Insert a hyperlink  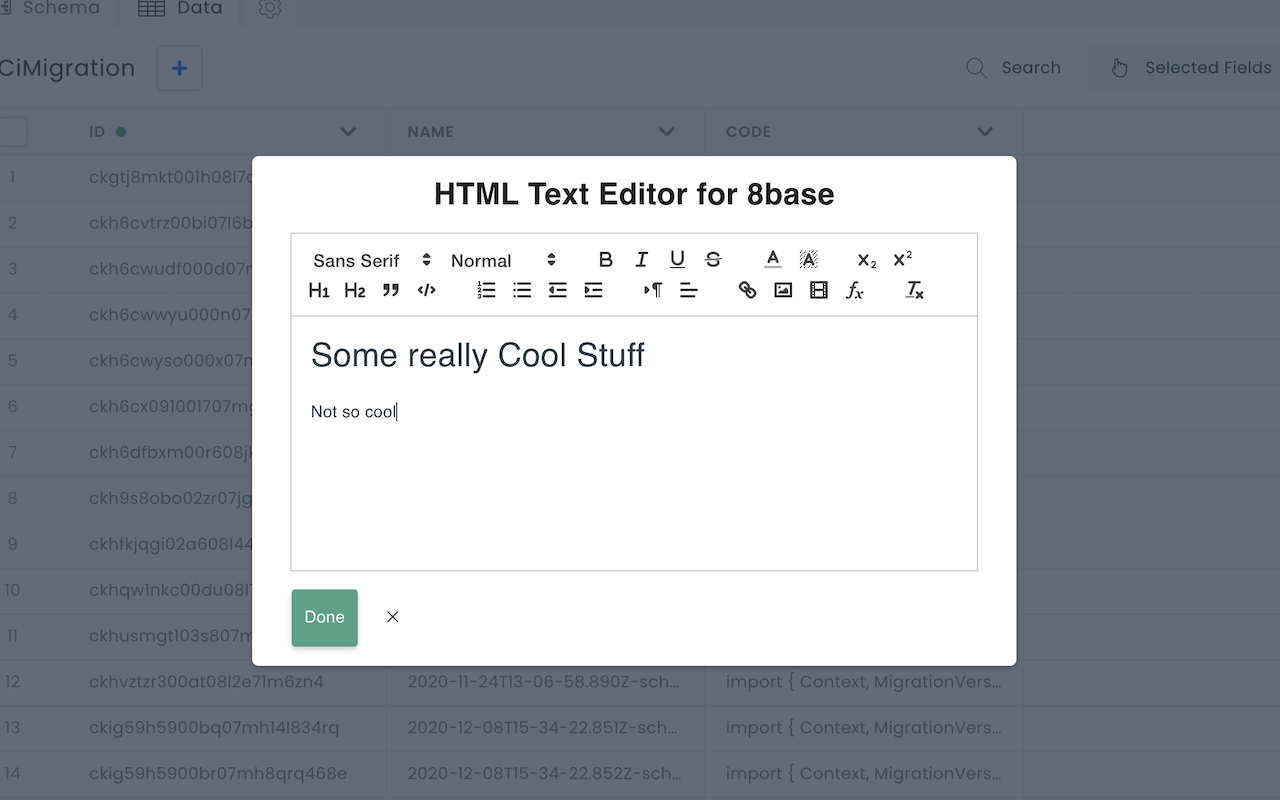coord(747,290)
